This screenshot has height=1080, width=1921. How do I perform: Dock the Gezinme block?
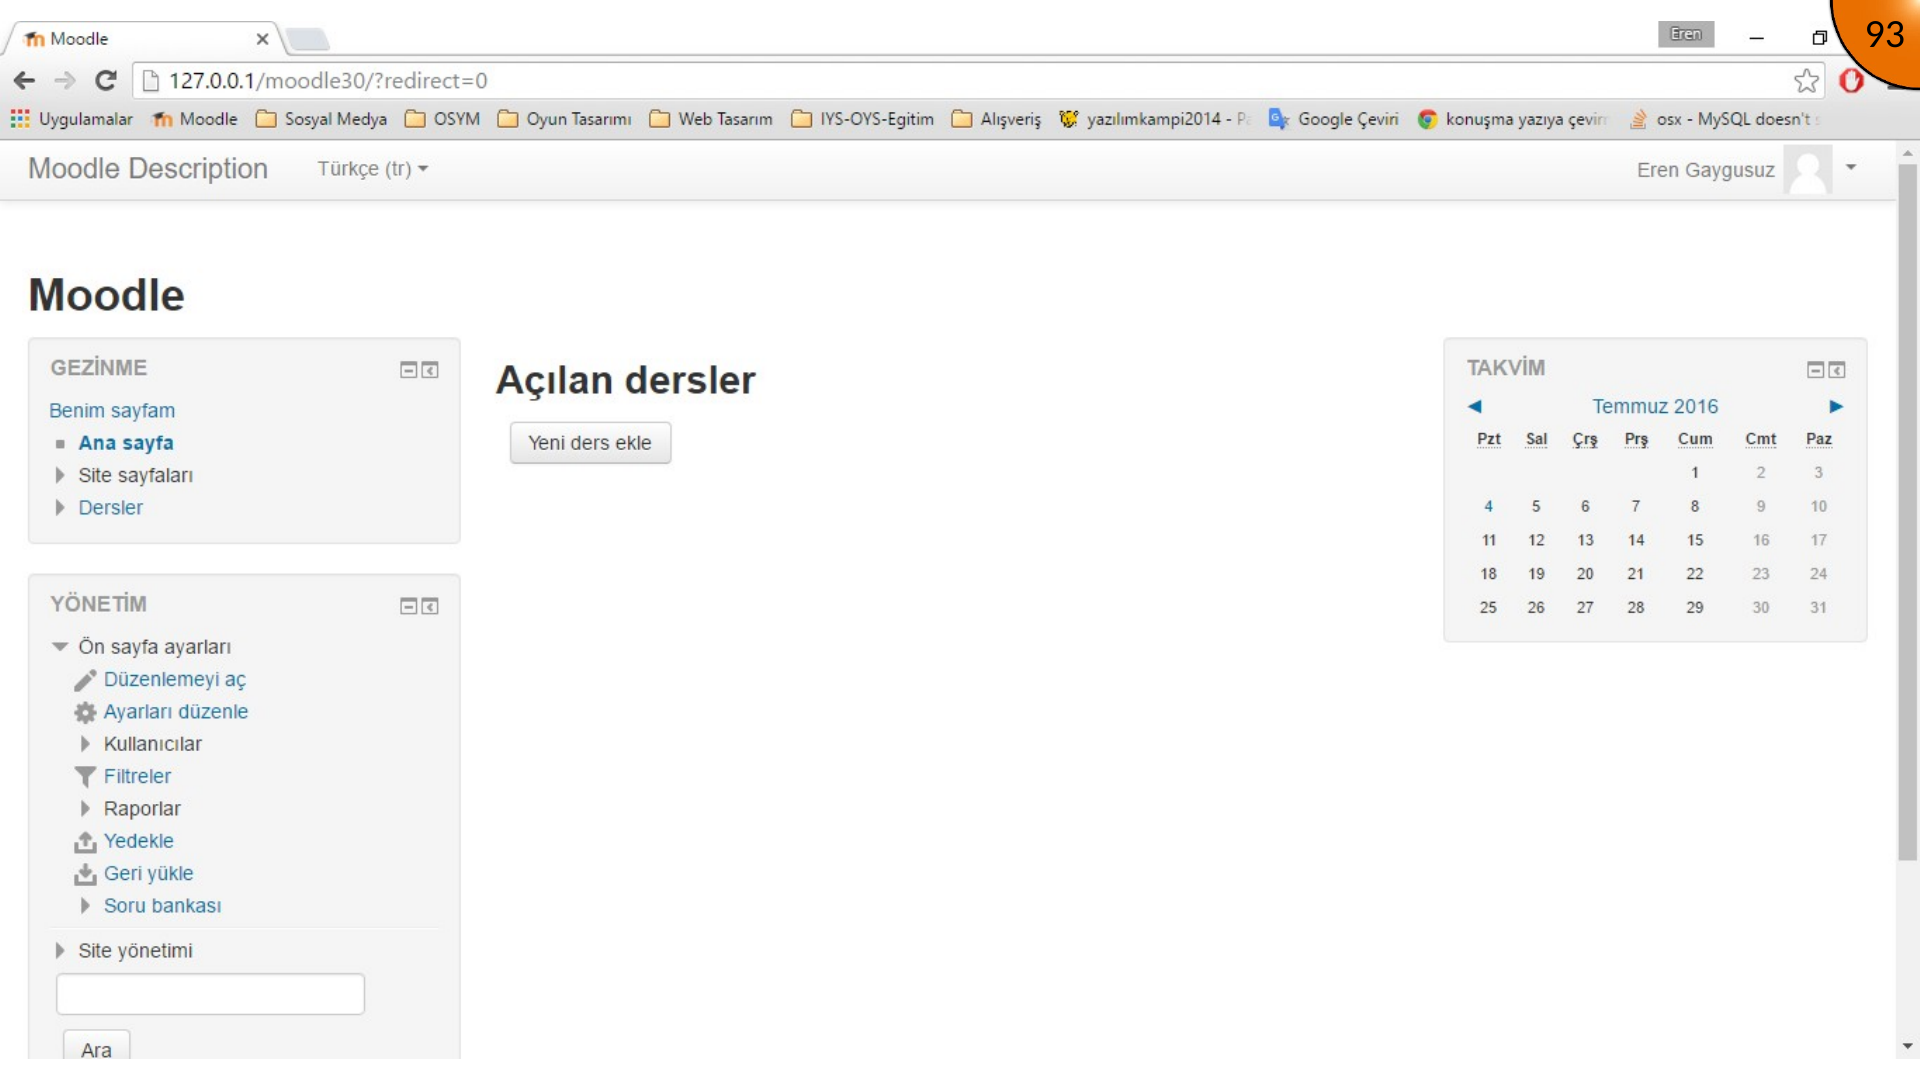point(430,370)
